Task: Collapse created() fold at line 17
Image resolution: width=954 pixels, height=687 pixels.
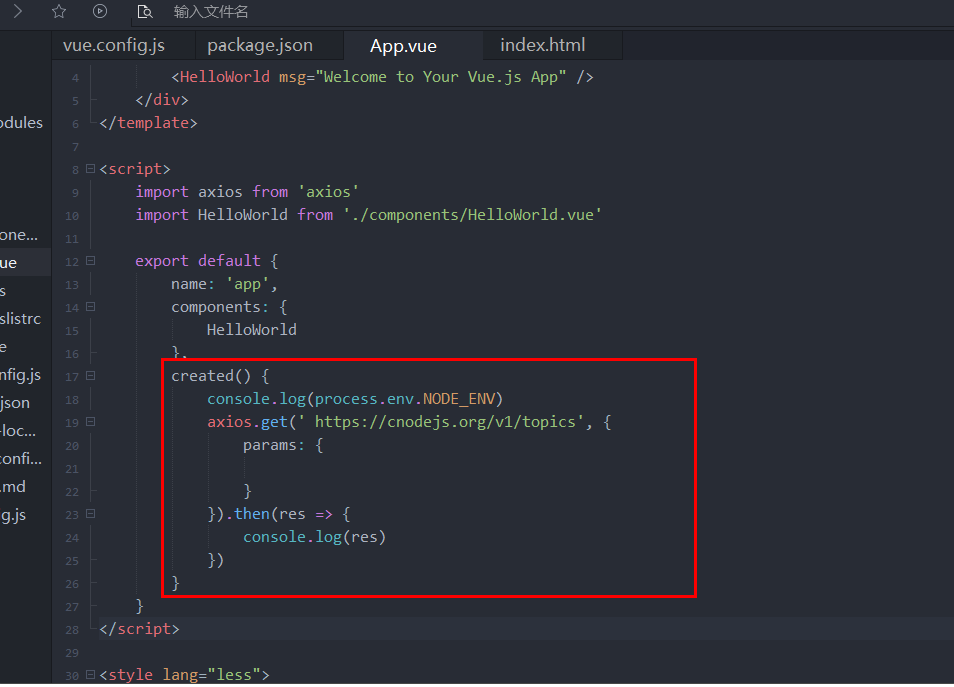Action: (91, 375)
